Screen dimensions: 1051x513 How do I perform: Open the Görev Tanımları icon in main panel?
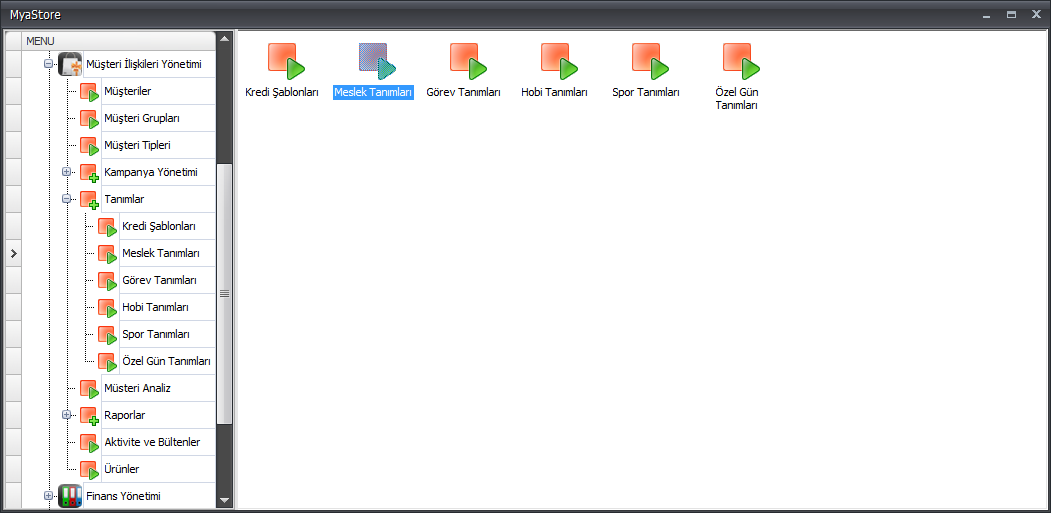[465, 62]
